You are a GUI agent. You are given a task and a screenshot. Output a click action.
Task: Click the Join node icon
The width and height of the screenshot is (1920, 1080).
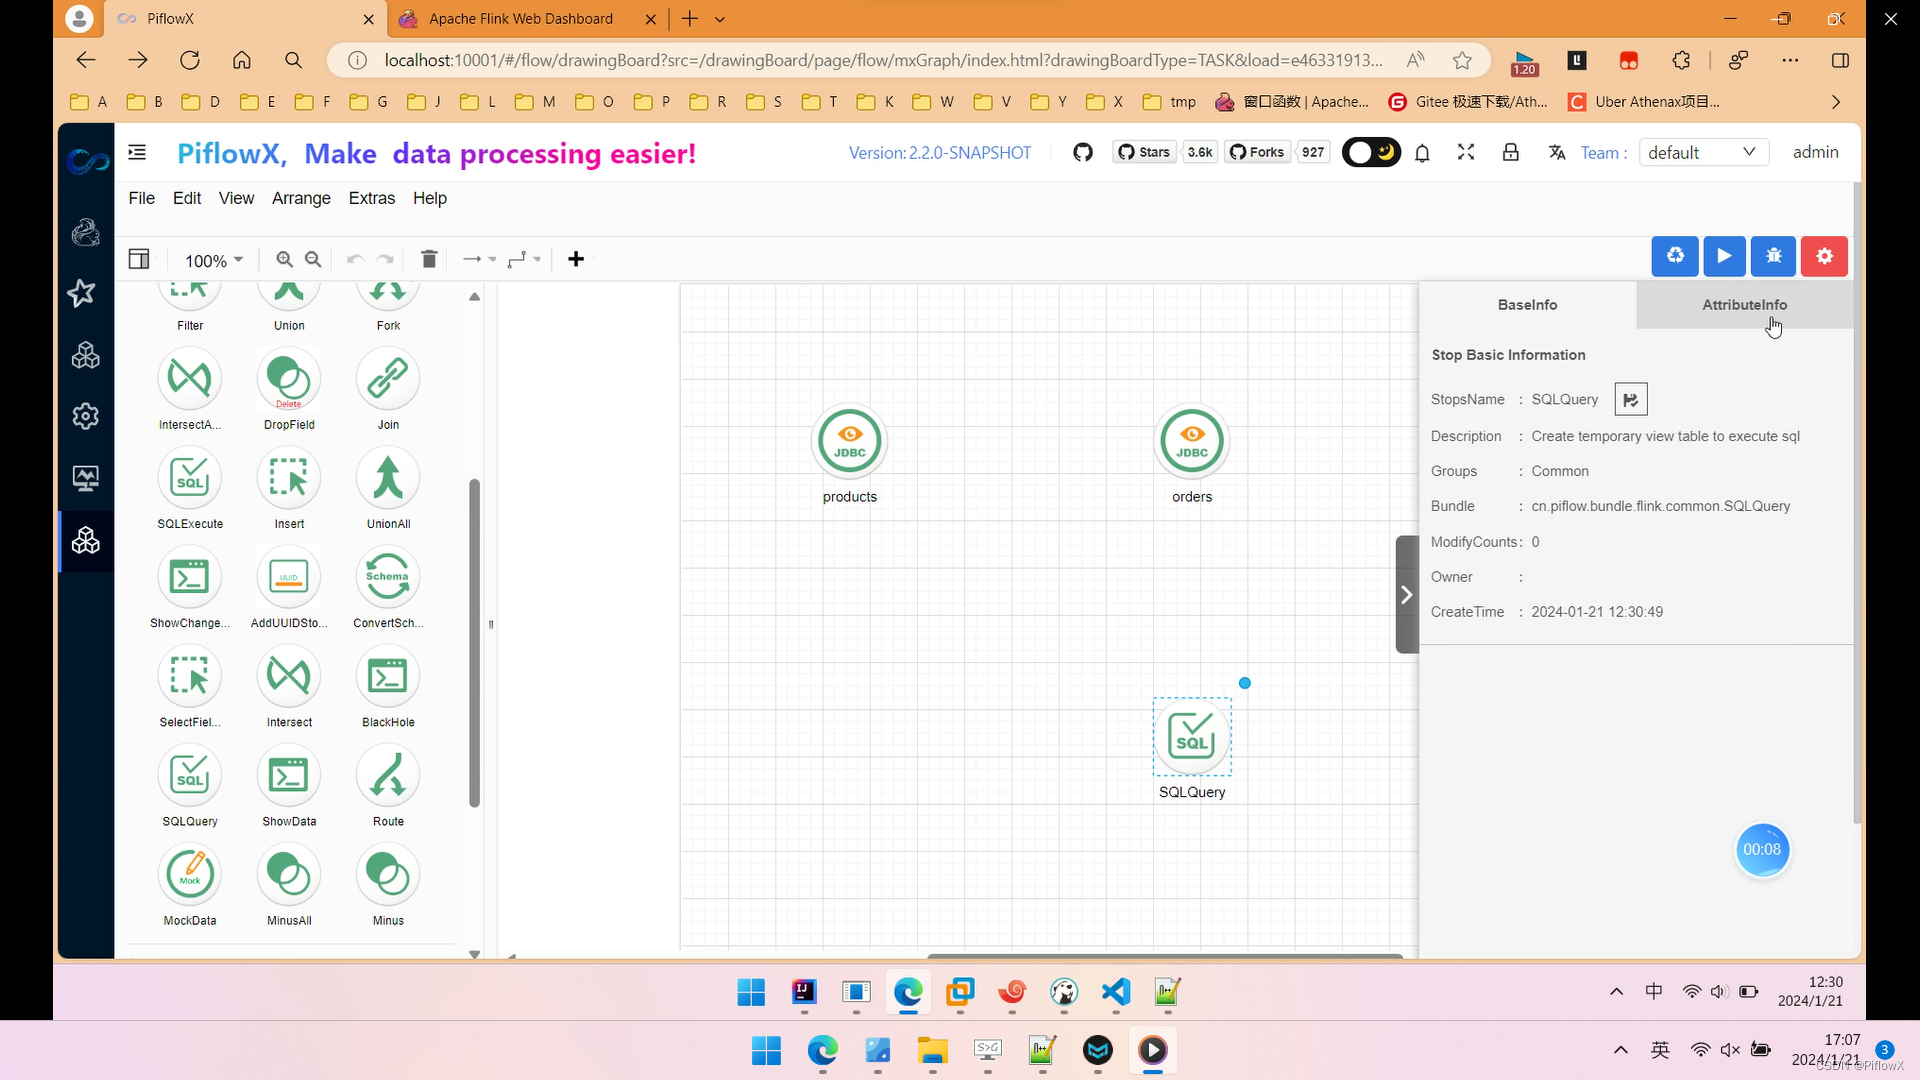389,381
